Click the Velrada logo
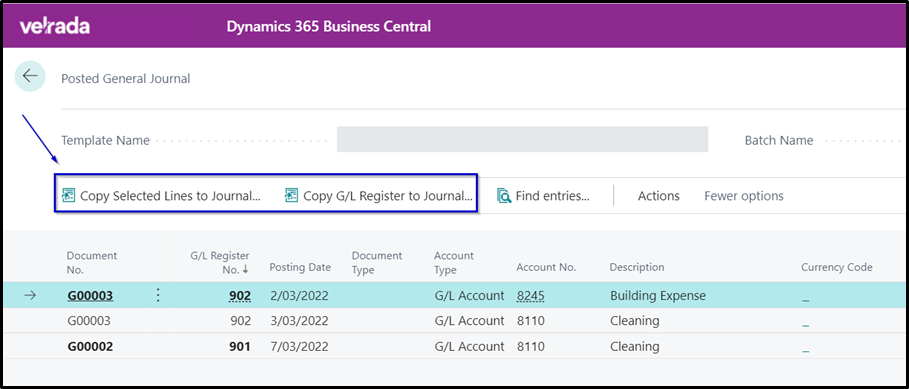The image size is (909, 389). (54, 27)
